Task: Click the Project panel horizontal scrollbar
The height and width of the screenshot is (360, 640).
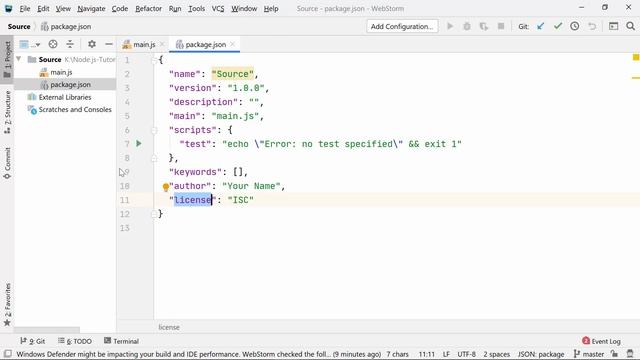Action: (47, 329)
